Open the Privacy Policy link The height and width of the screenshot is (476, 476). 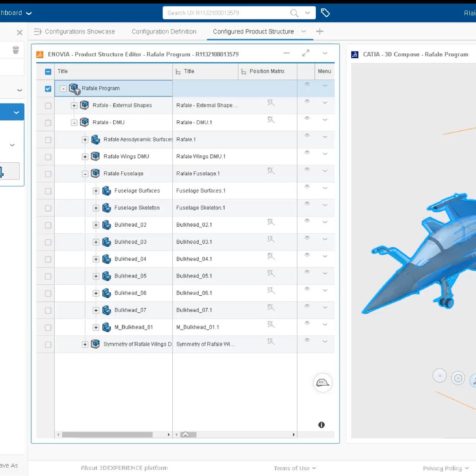point(445,468)
